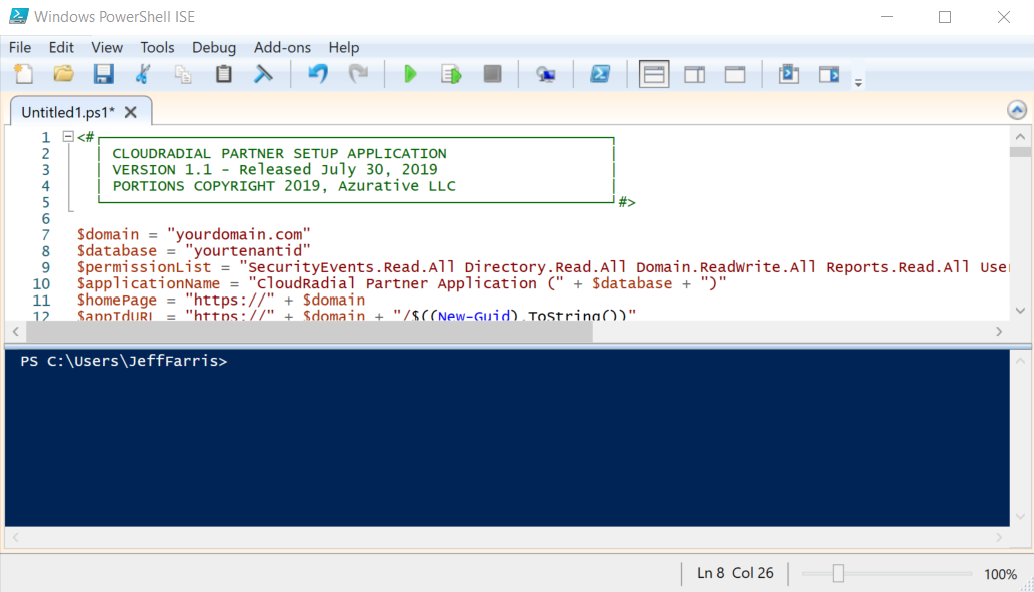Screen dimensions: 1034x592
Task: Click the PowerShell ISE title bar icon
Action: pos(18,16)
